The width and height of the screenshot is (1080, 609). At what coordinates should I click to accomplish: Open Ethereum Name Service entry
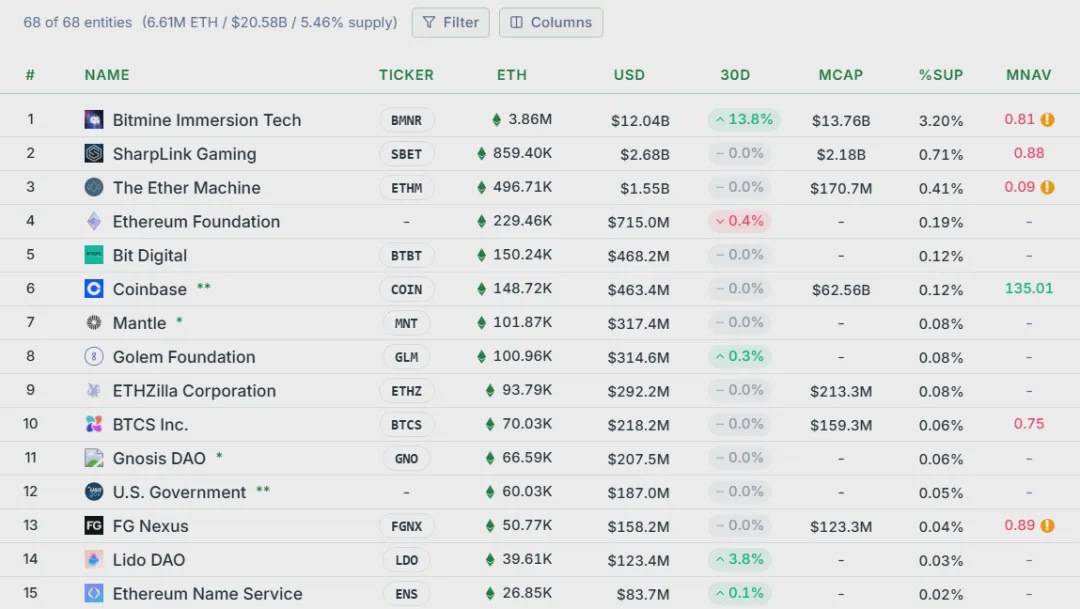[x=207, y=594]
